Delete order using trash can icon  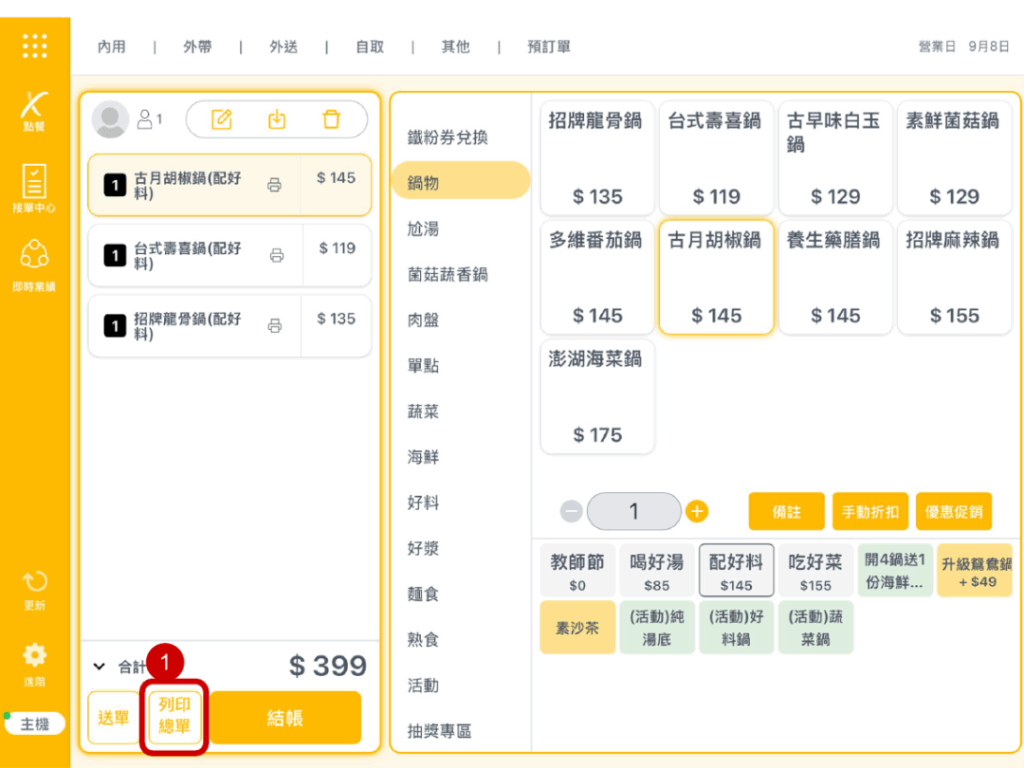pos(331,119)
